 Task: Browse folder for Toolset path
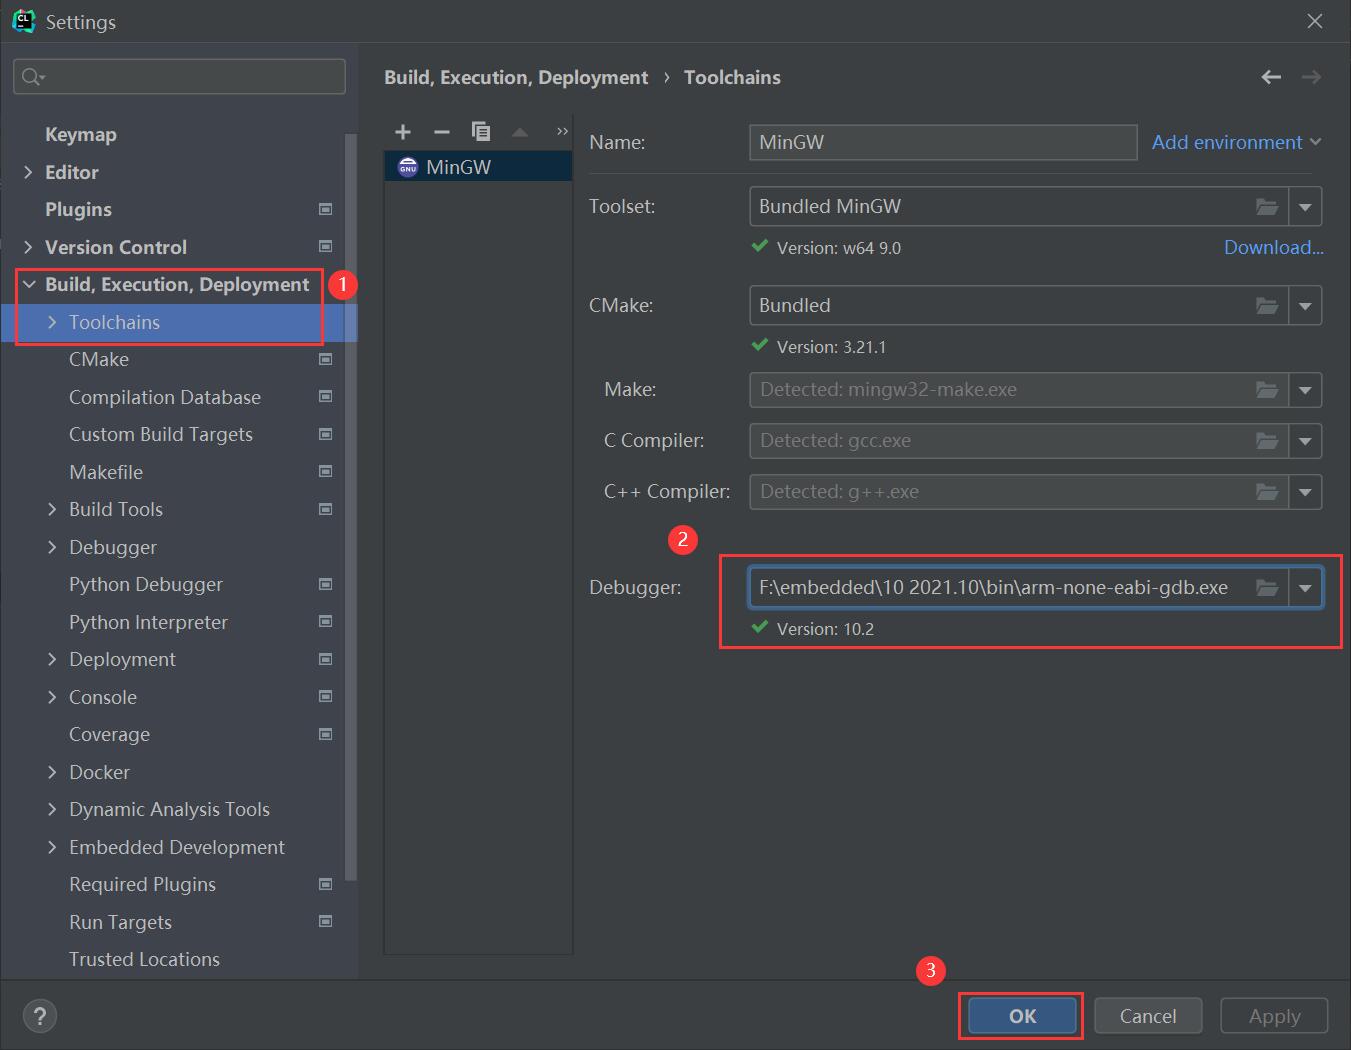click(1267, 207)
